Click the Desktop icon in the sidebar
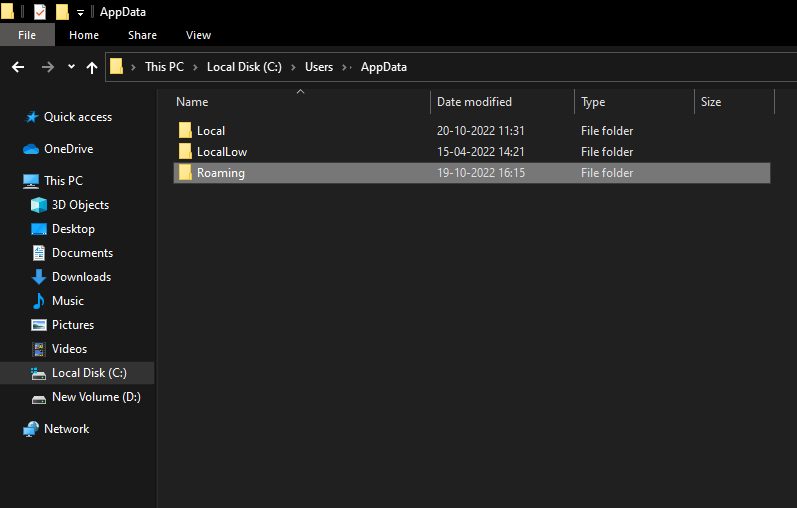 pyautogui.click(x=39, y=229)
